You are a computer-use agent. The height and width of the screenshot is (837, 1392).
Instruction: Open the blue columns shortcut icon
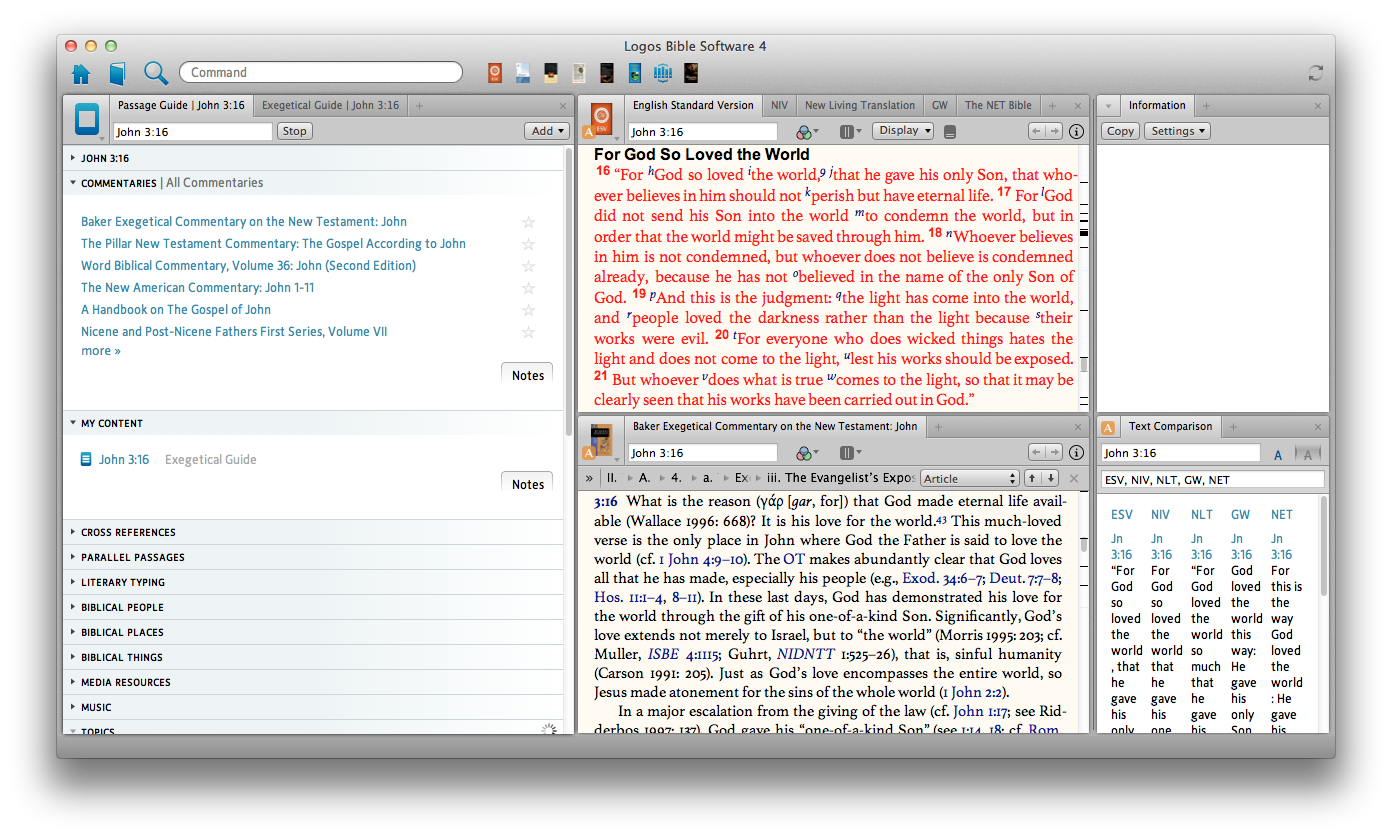[663, 72]
